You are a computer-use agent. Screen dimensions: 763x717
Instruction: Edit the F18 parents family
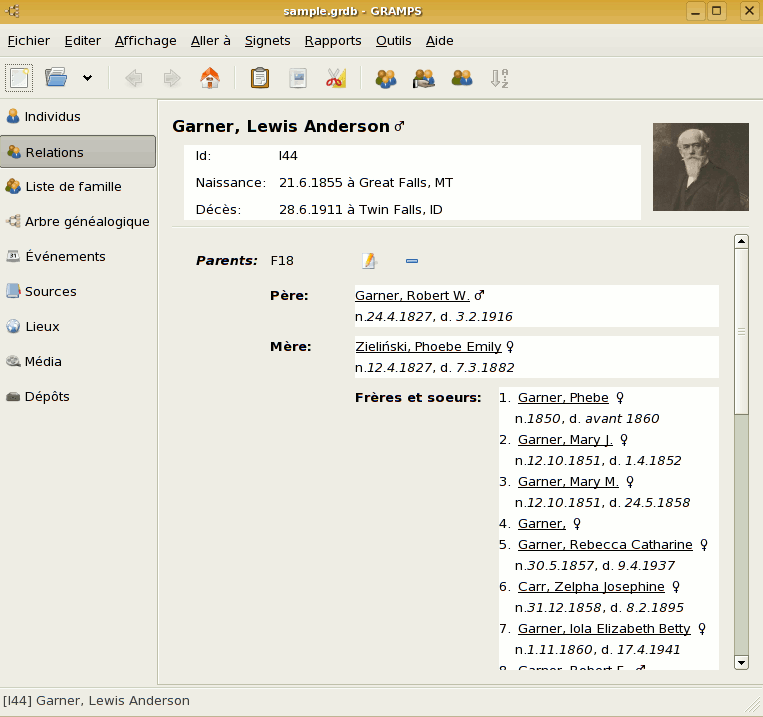[369, 261]
